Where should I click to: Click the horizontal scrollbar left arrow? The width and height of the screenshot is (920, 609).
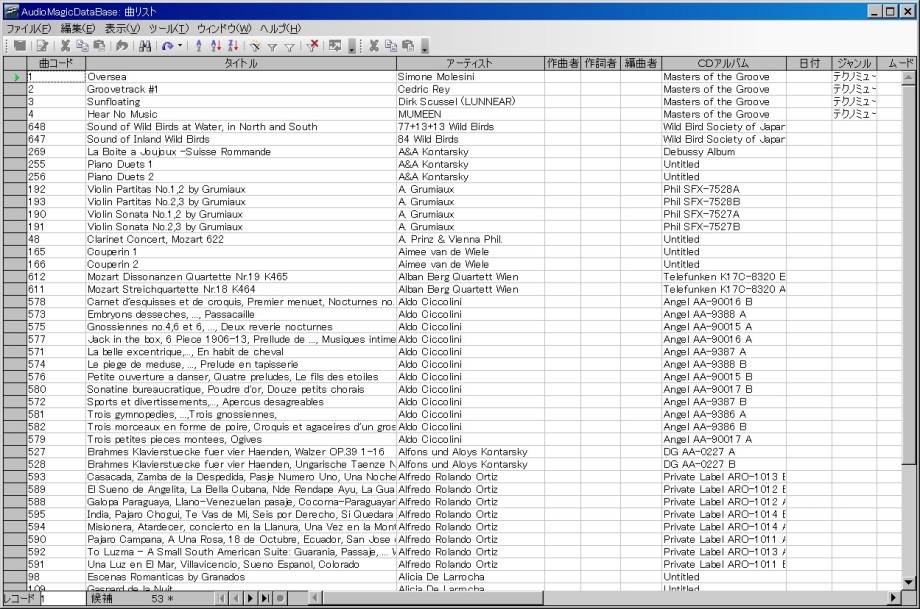tap(316, 598)
